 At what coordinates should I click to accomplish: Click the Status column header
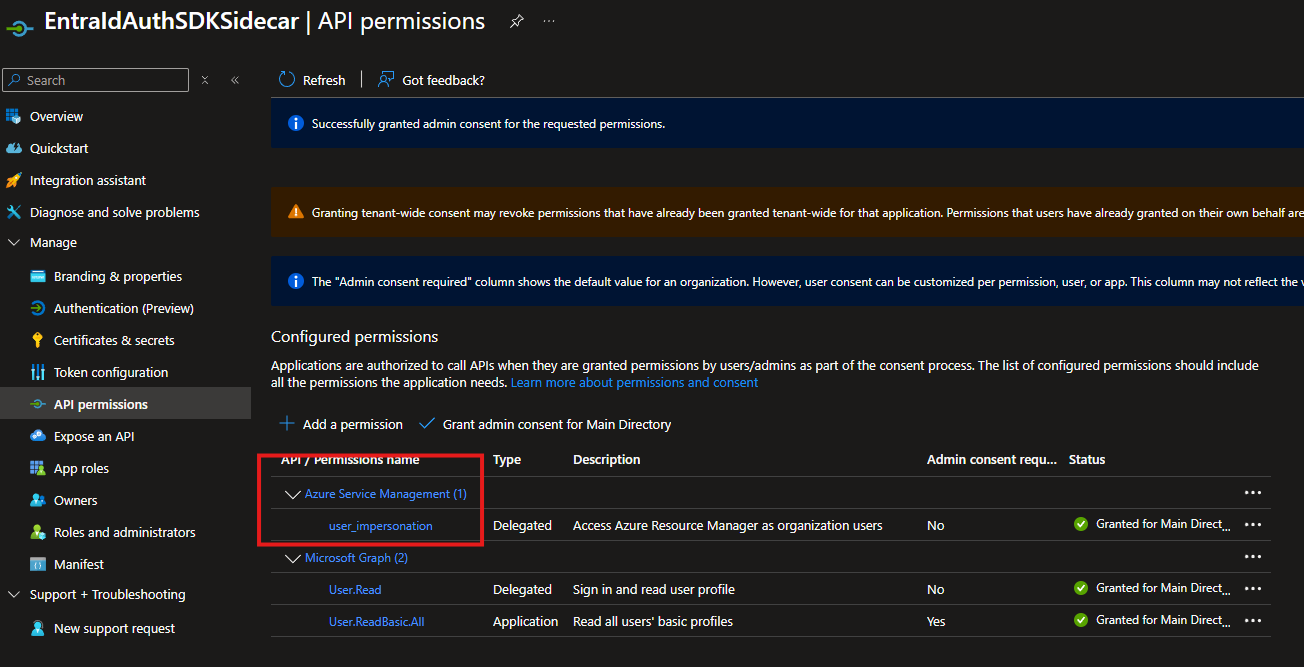tap(1087, 459)
